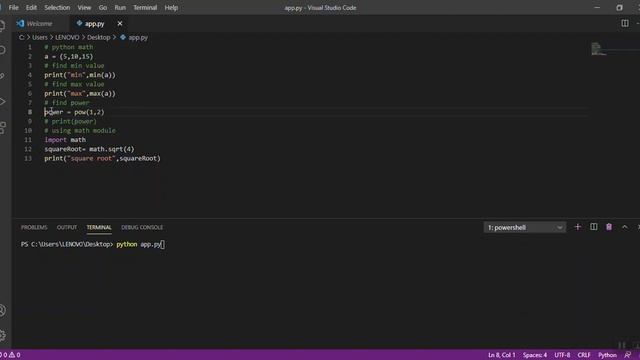Click CRLF end of line selector
Screen dimensions: 640x360
tap(584, 355)
